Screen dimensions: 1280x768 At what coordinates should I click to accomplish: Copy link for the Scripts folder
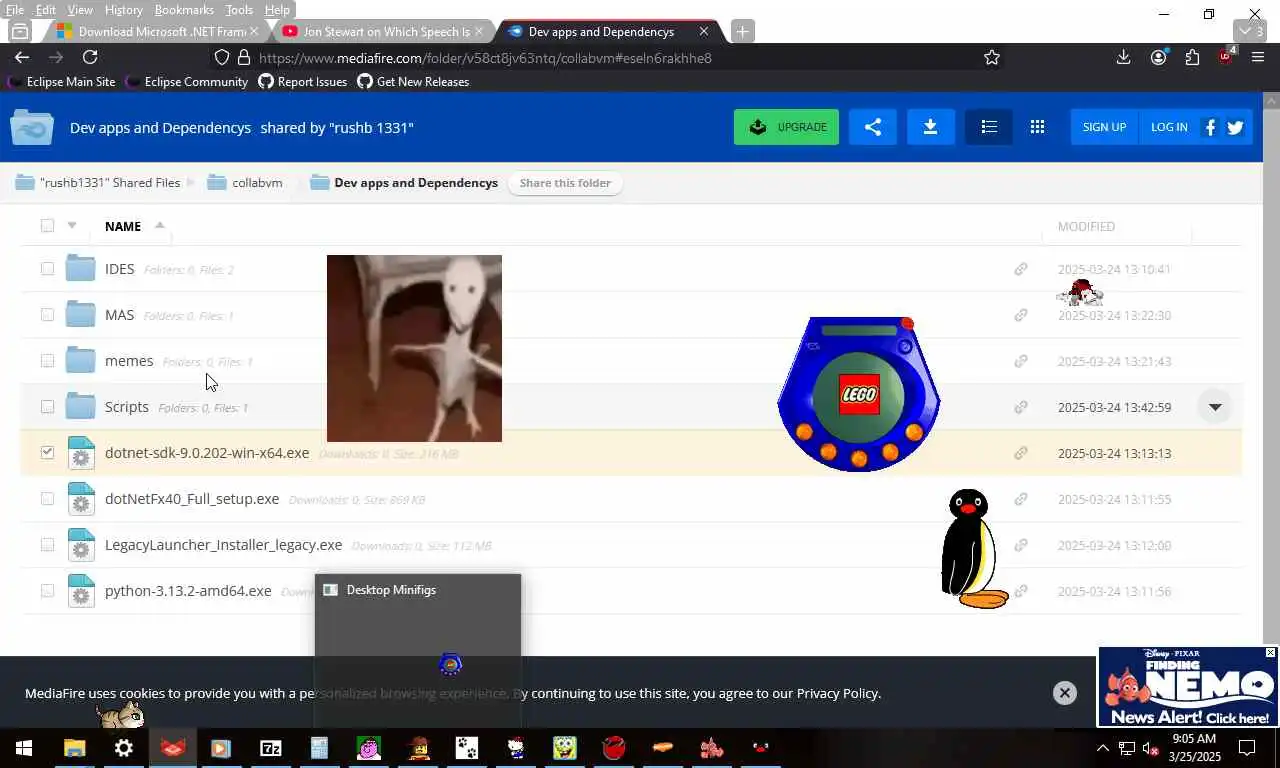1021,407
